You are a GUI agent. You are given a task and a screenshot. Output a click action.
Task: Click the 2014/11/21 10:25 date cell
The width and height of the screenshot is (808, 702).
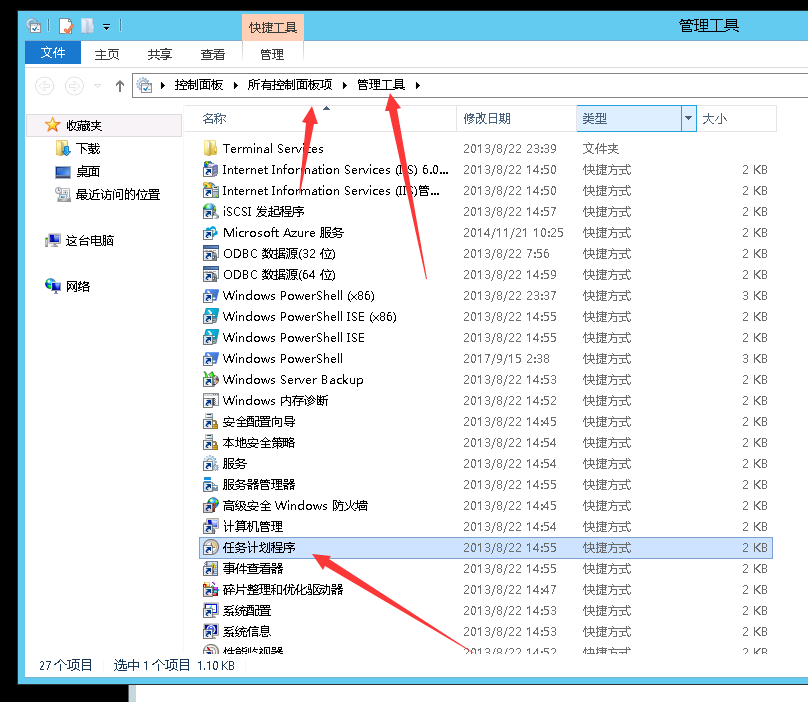513,232
